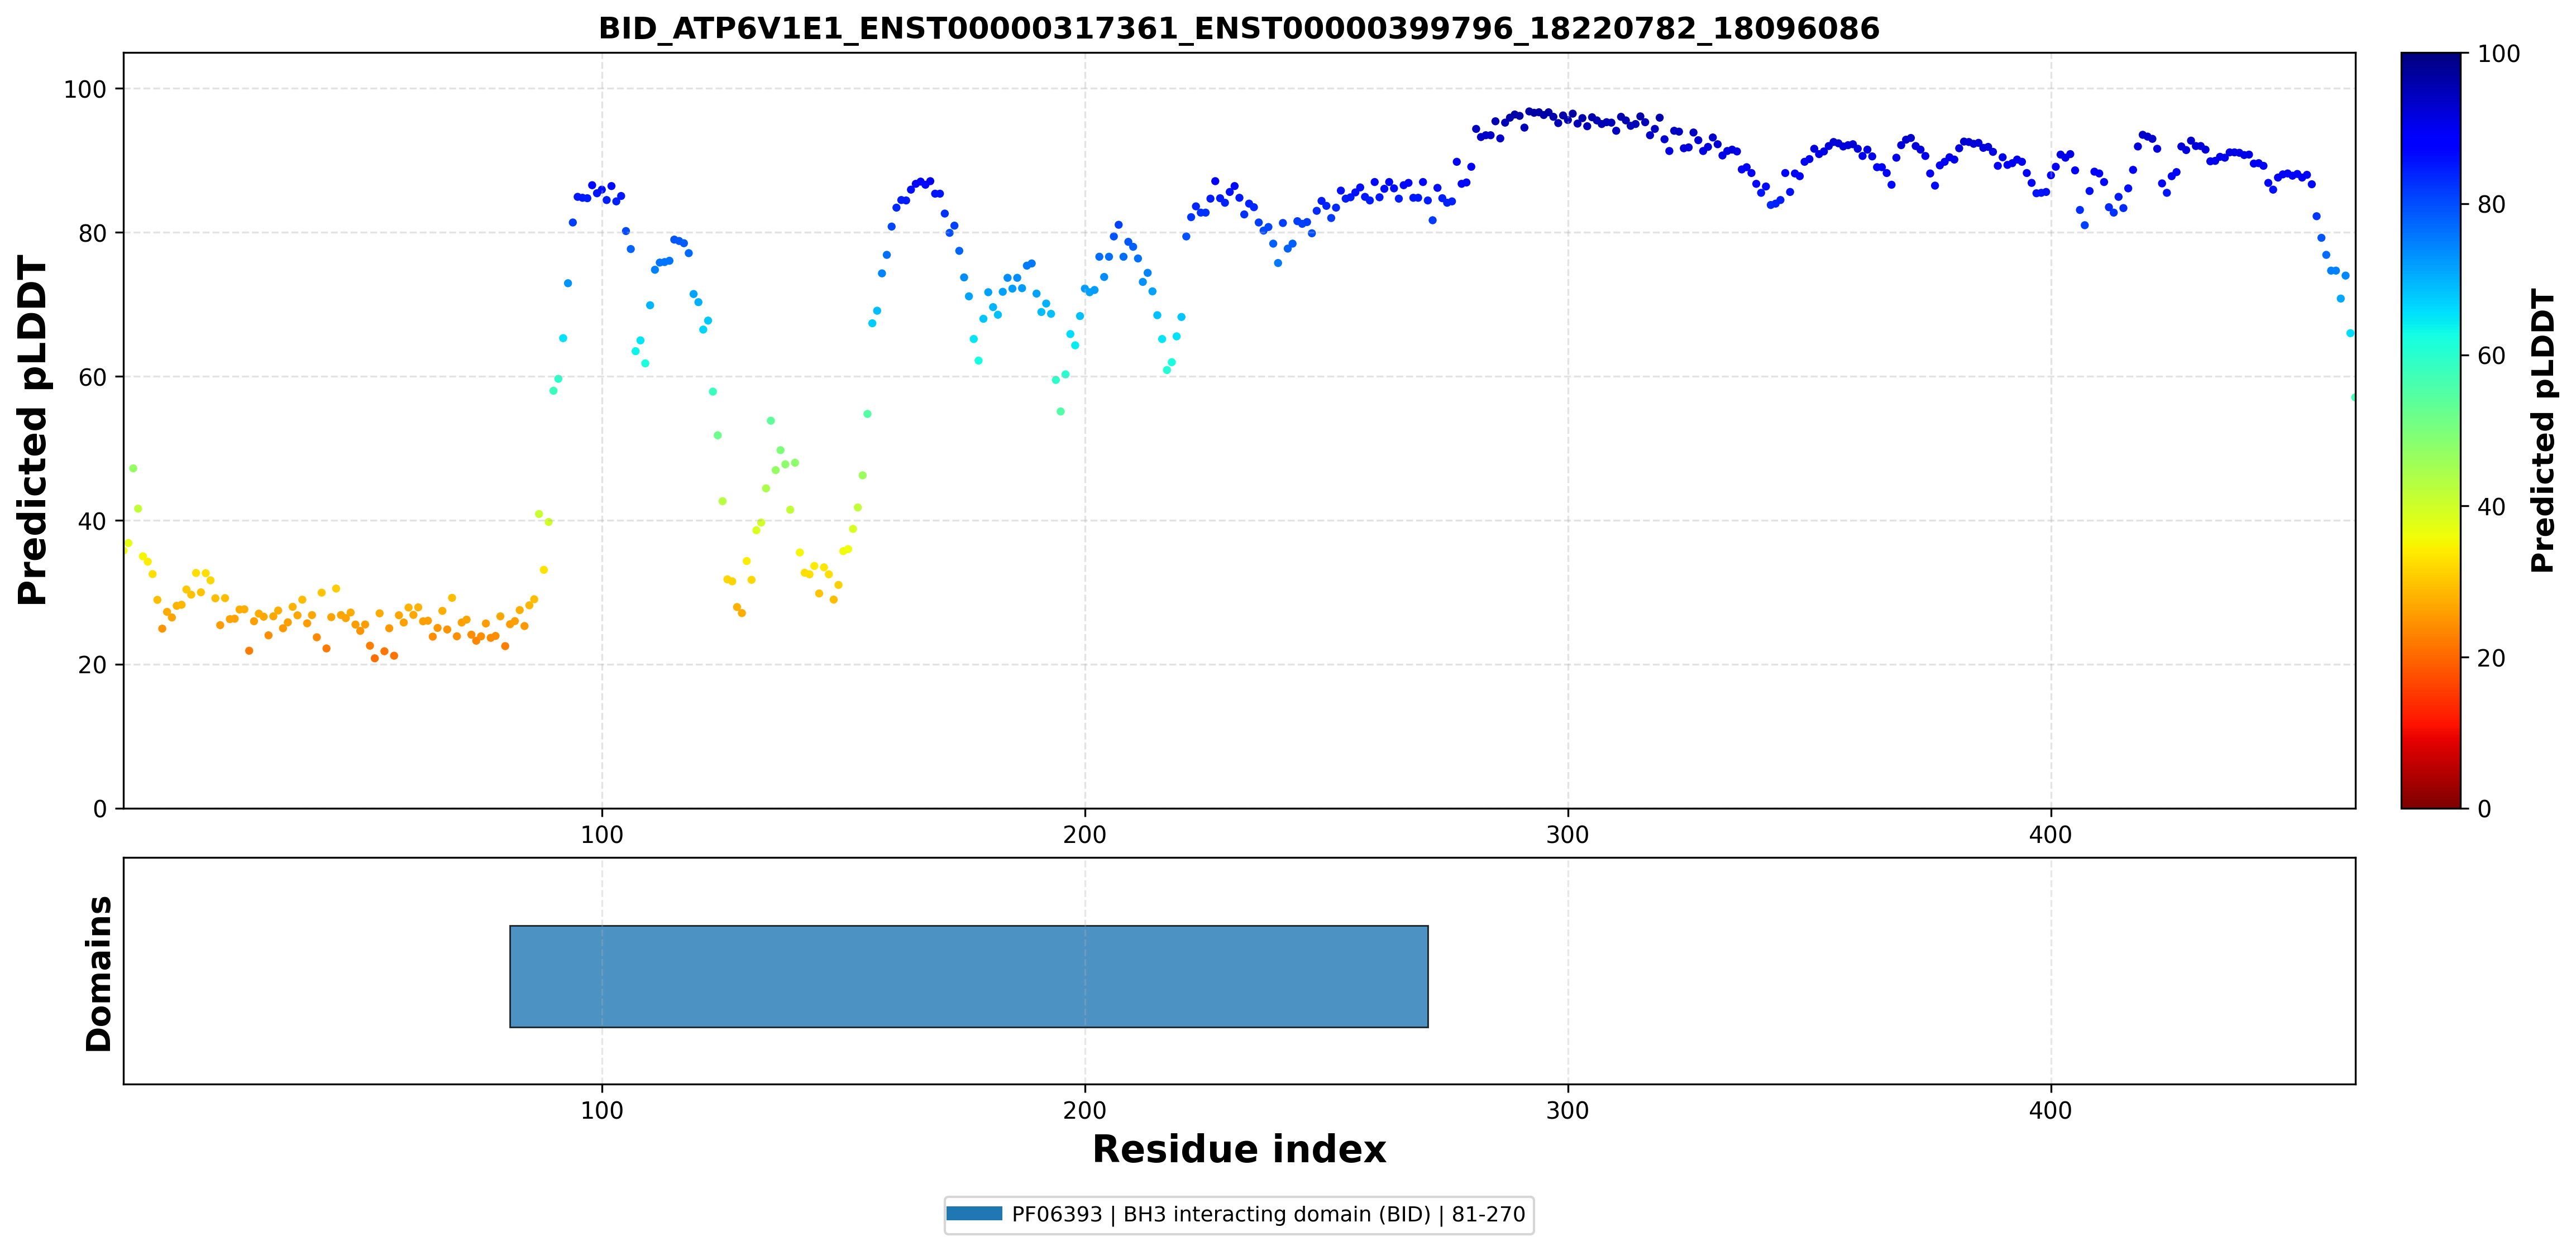Click the Domains axis label

click(x=98, y=973)
